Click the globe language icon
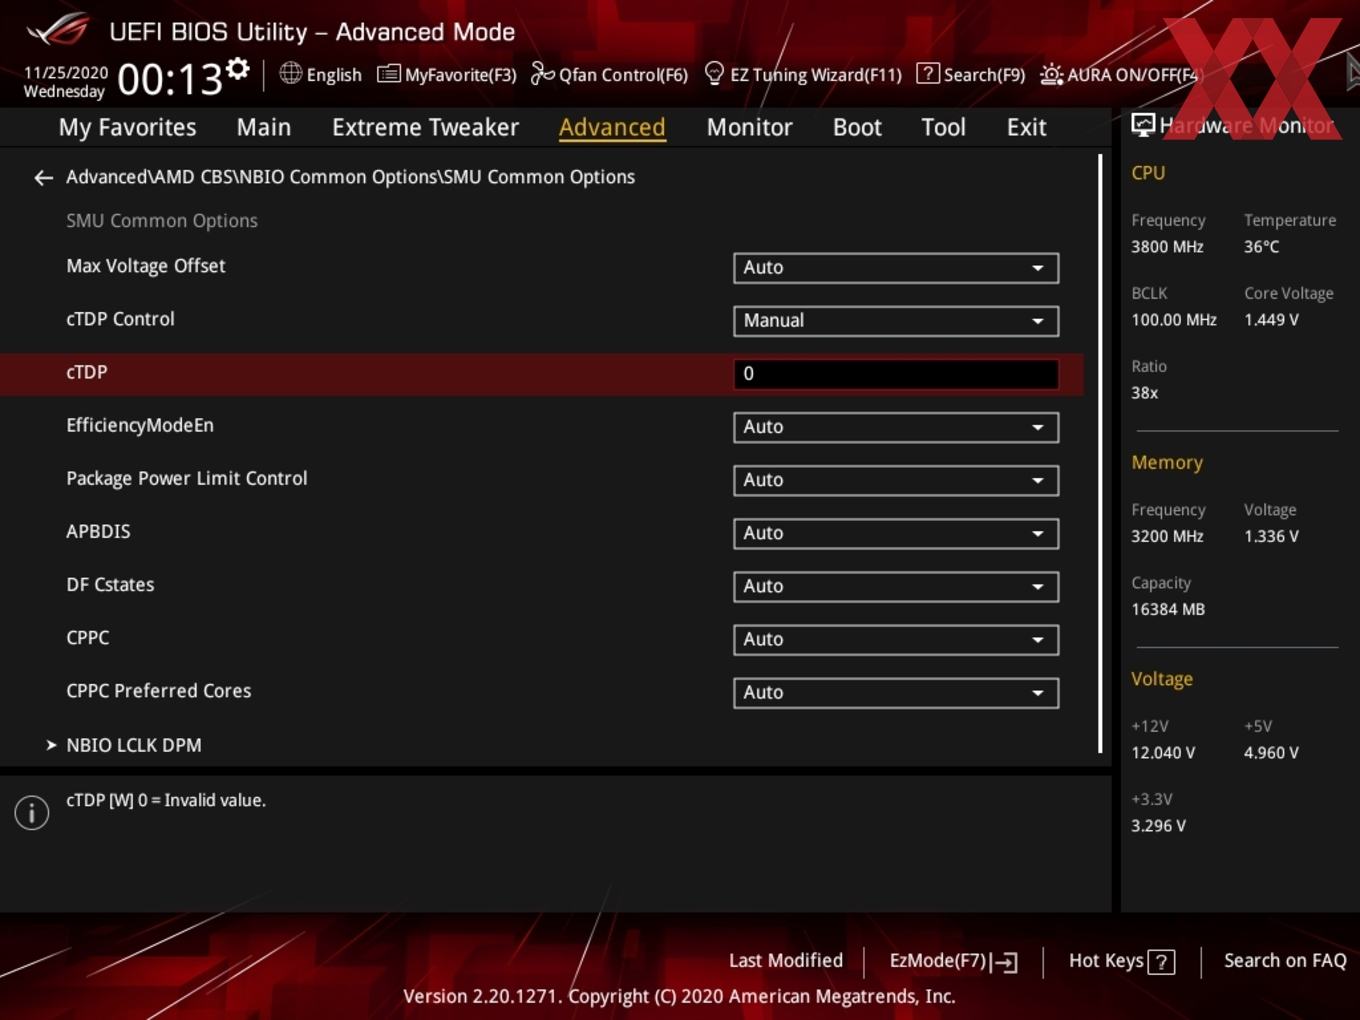Image resolution: width=1360 pixels, height=1020 pixels. point(290,73)
